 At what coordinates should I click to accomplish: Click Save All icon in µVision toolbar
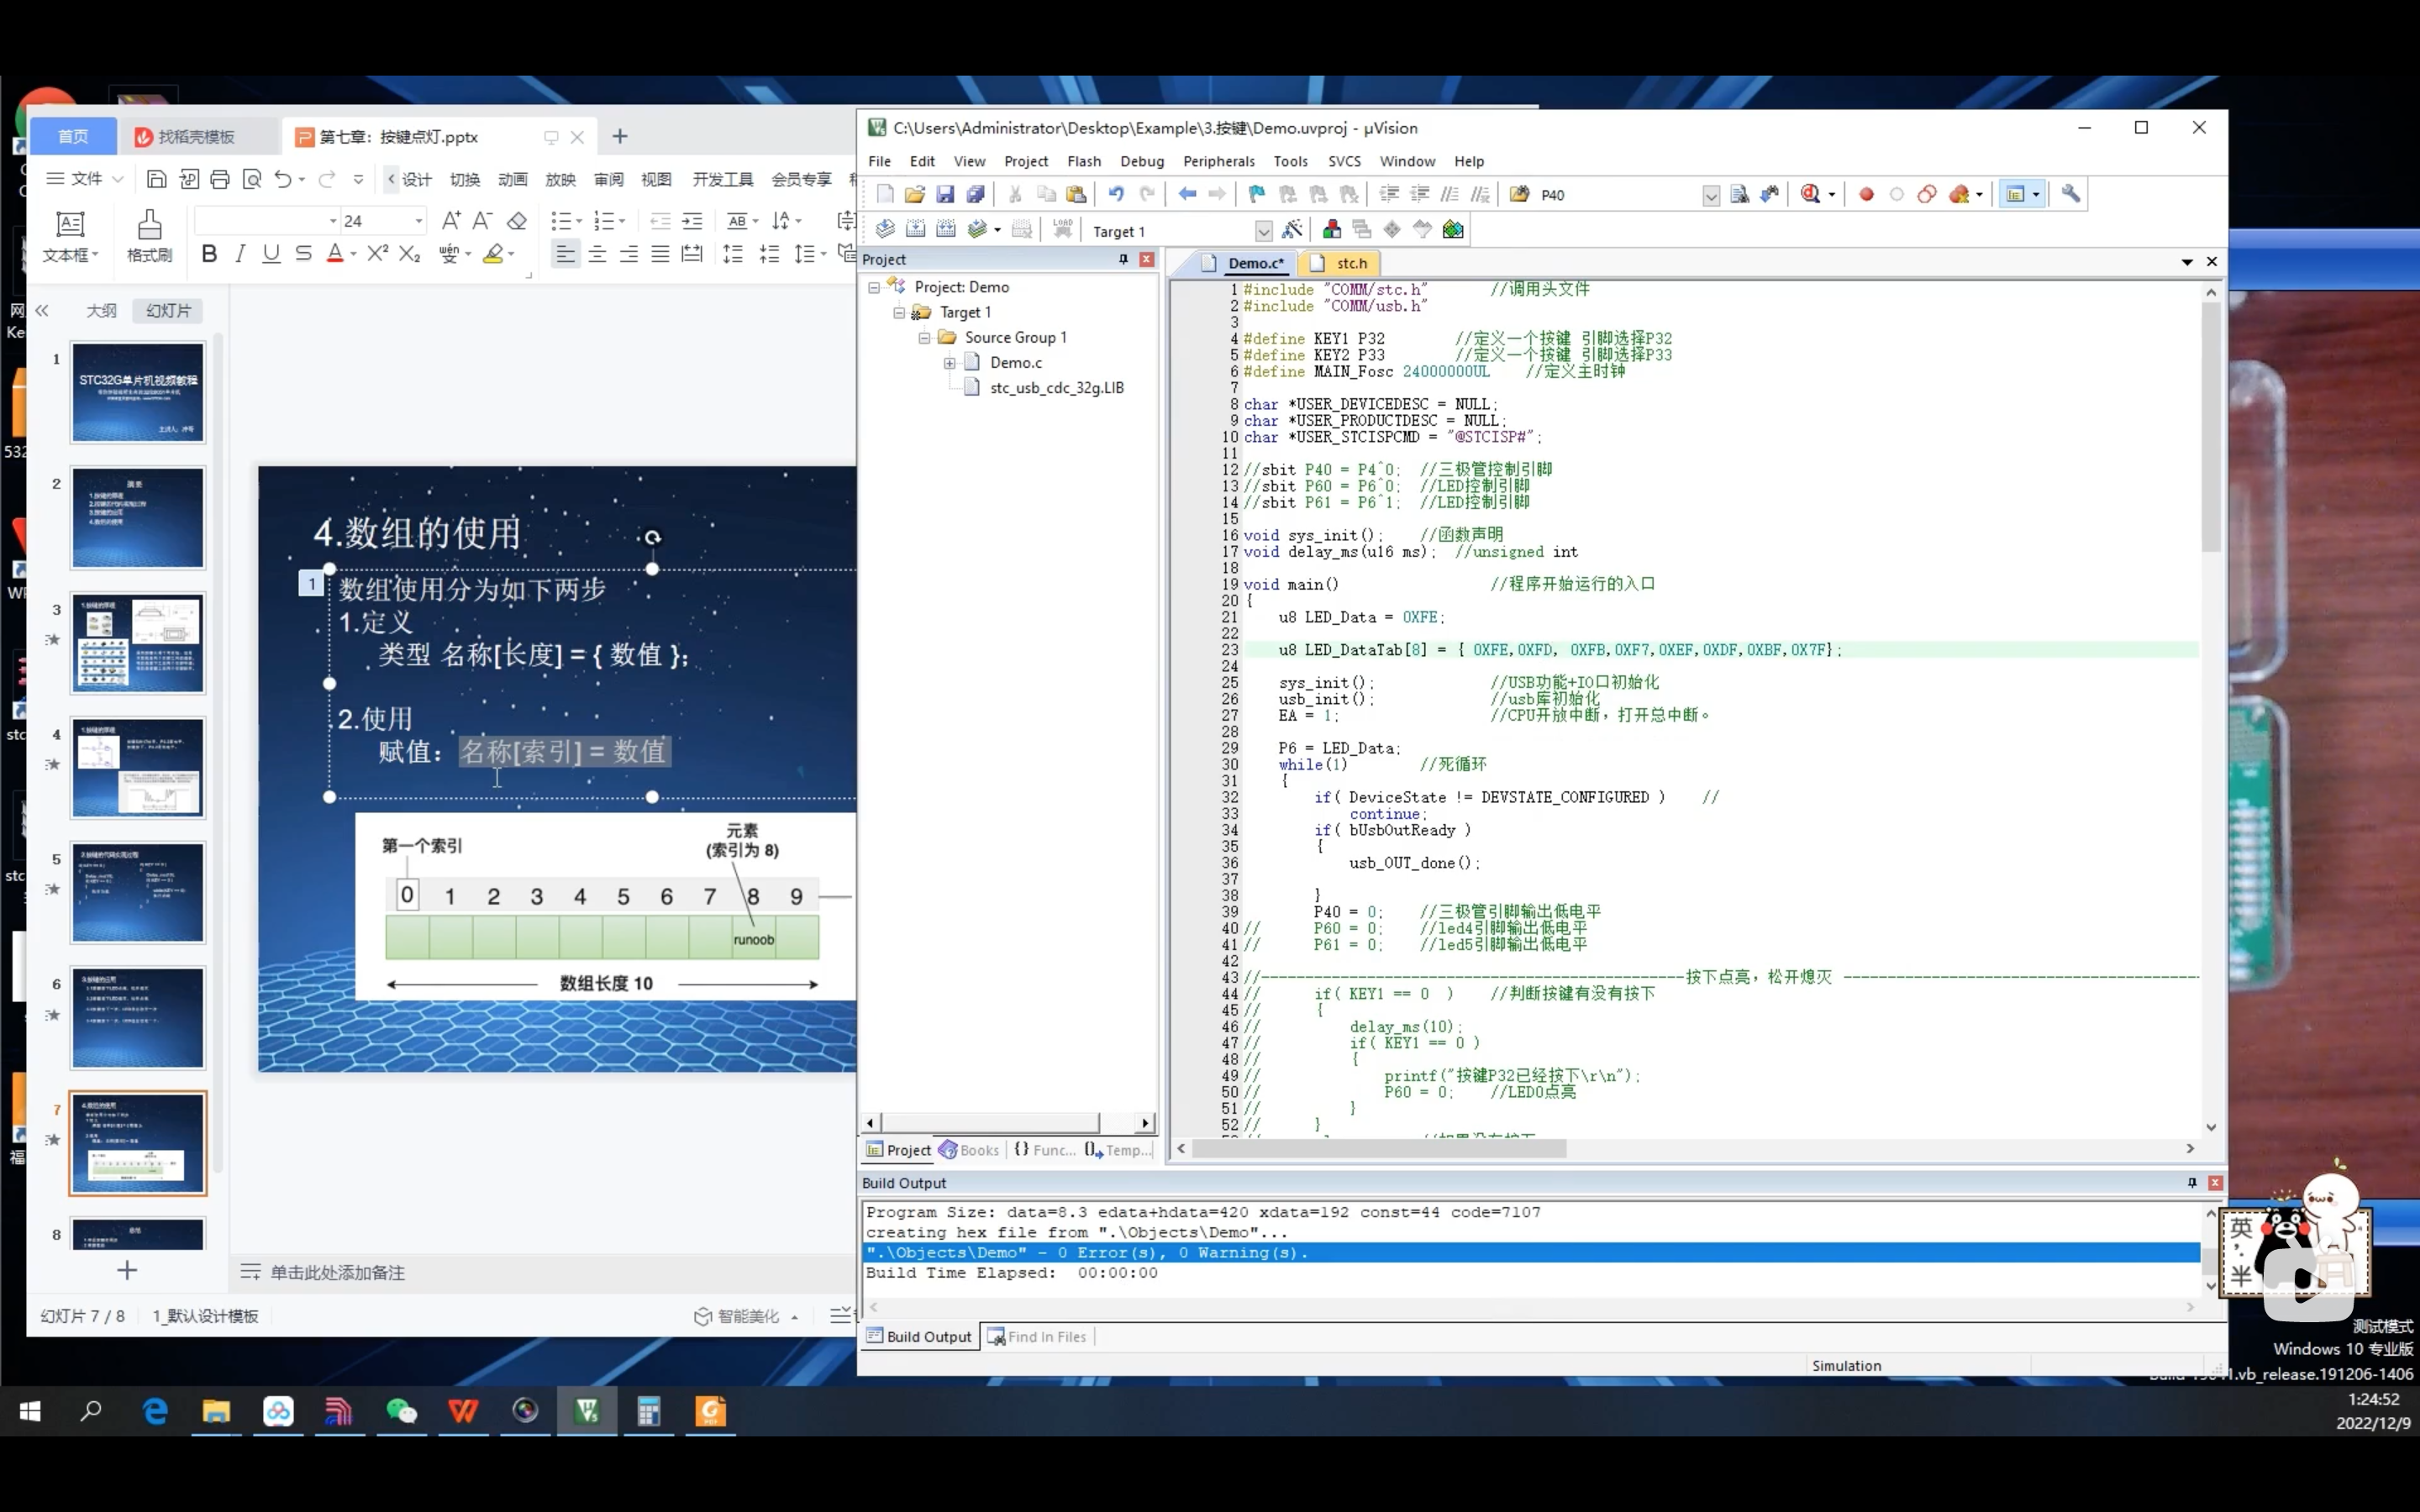(976, 194)
